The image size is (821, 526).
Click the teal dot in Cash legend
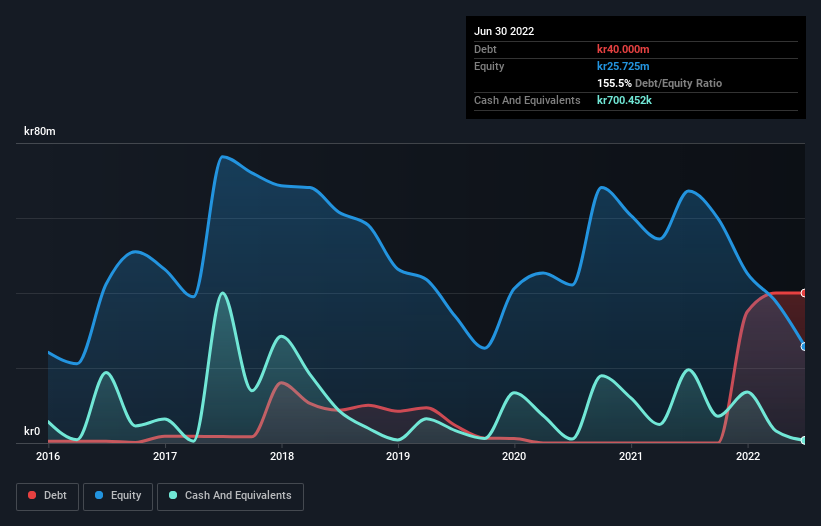point(173,495)
